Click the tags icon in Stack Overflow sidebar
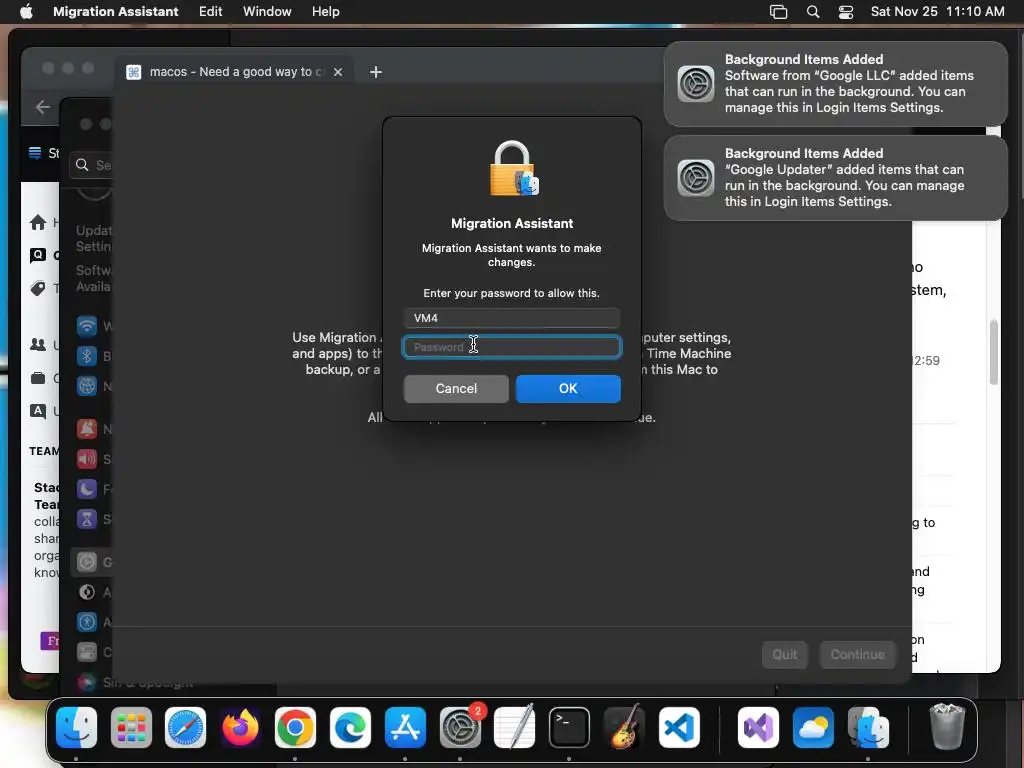1024x768 pixels. pos(38,288)
